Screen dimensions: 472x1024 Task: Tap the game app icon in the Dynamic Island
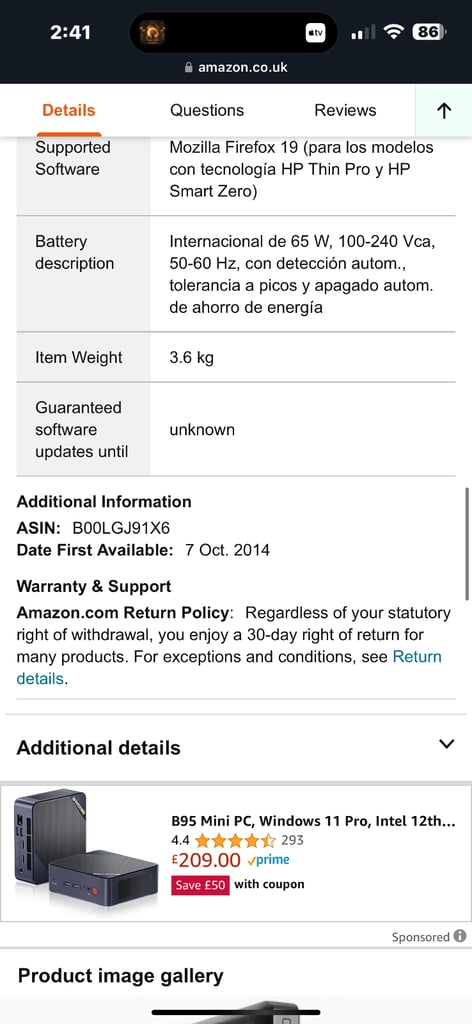tap(152, 32)
